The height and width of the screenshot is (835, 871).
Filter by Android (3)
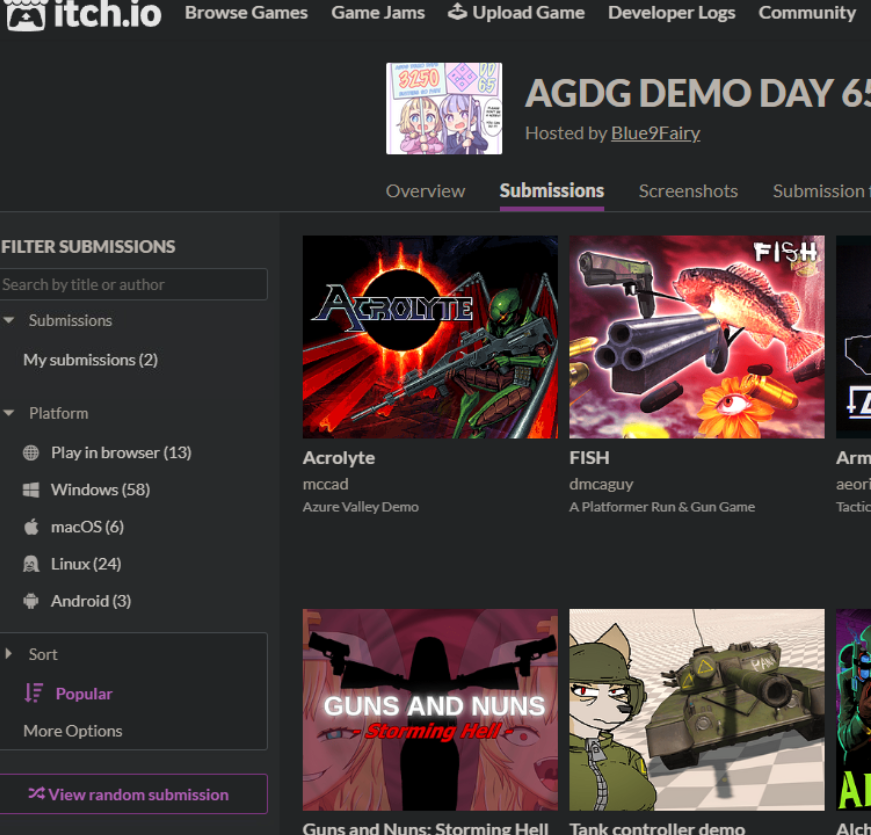coord(91,601)
